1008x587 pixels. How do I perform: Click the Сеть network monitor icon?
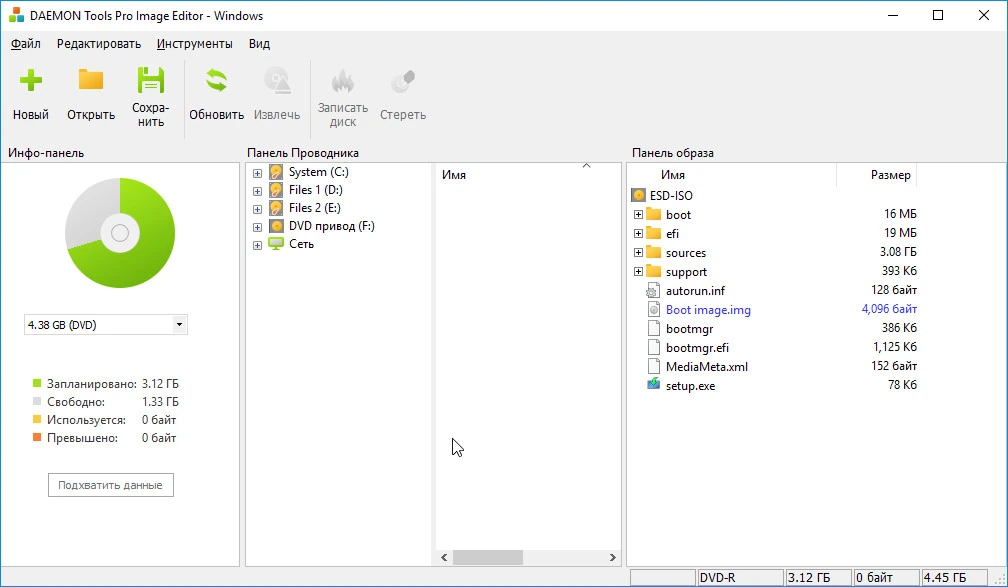point(276,244)
